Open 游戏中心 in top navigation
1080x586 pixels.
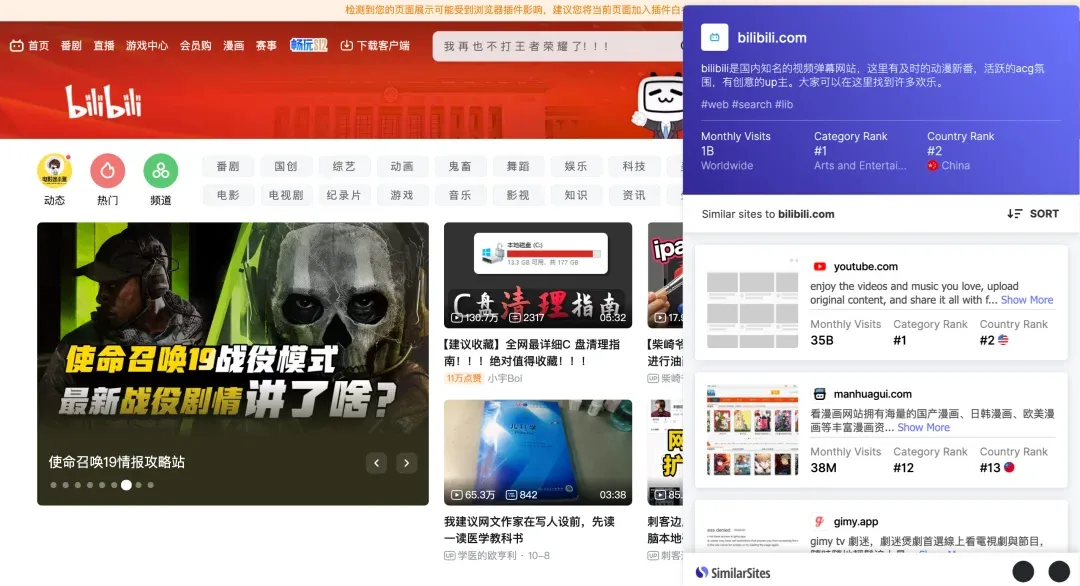pyautogui.click(x=147, y=45)
